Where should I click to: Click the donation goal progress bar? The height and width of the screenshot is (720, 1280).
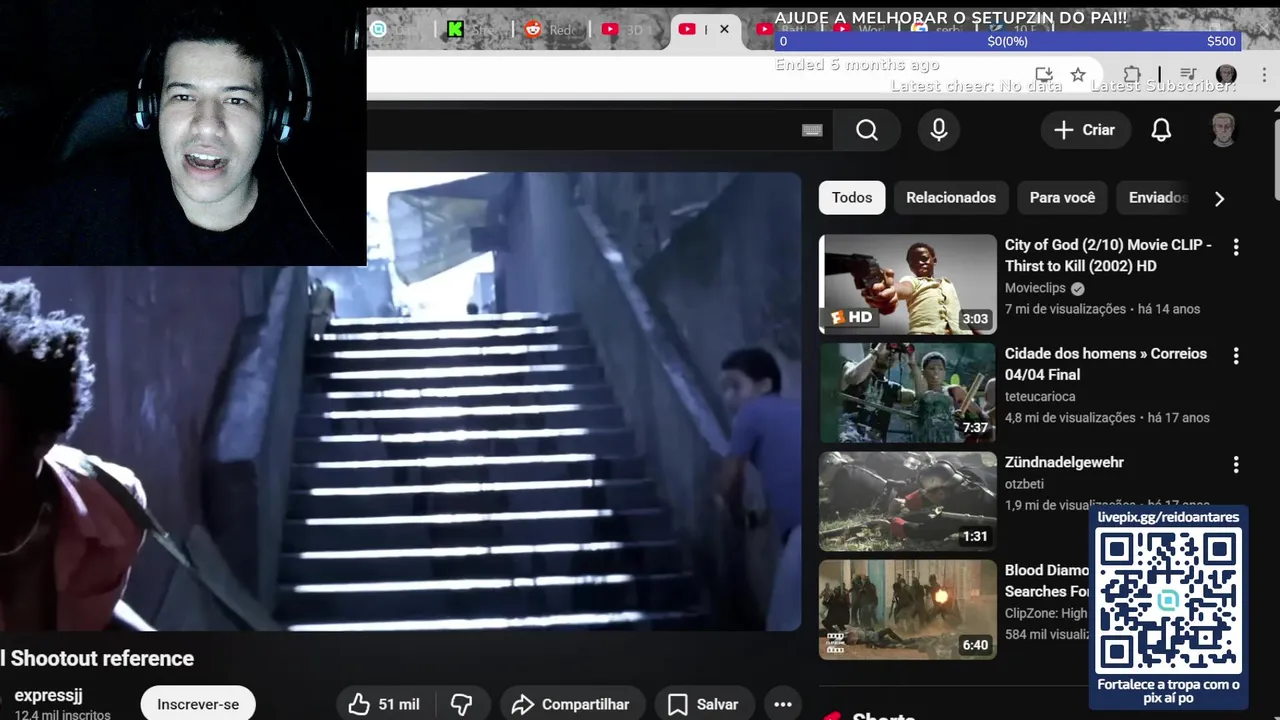[x=1008, y=41]
